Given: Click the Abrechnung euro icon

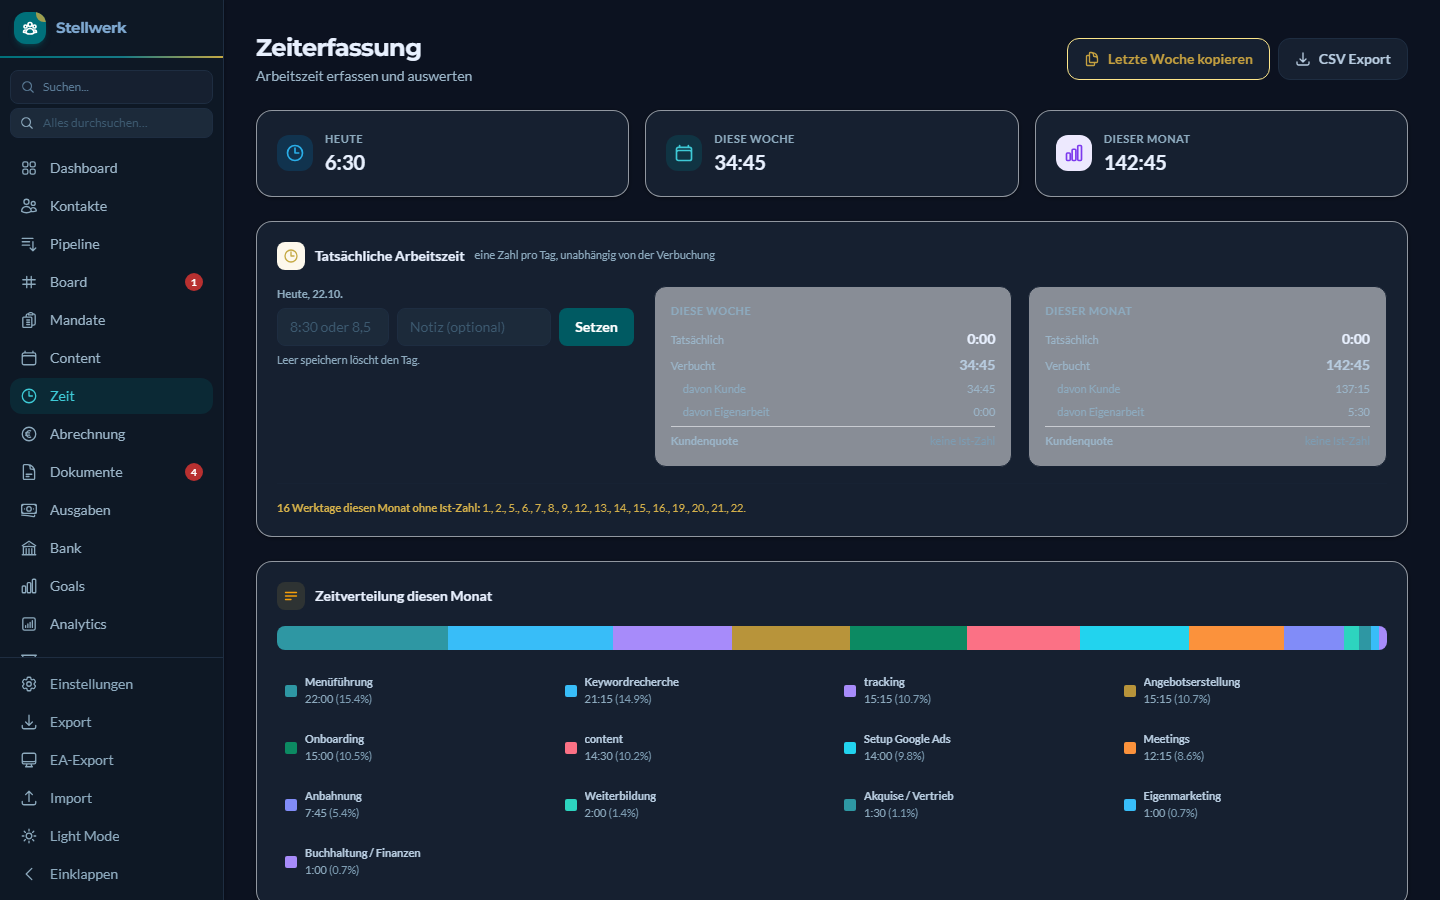Looking at the screenshot, I should (29, 434).
